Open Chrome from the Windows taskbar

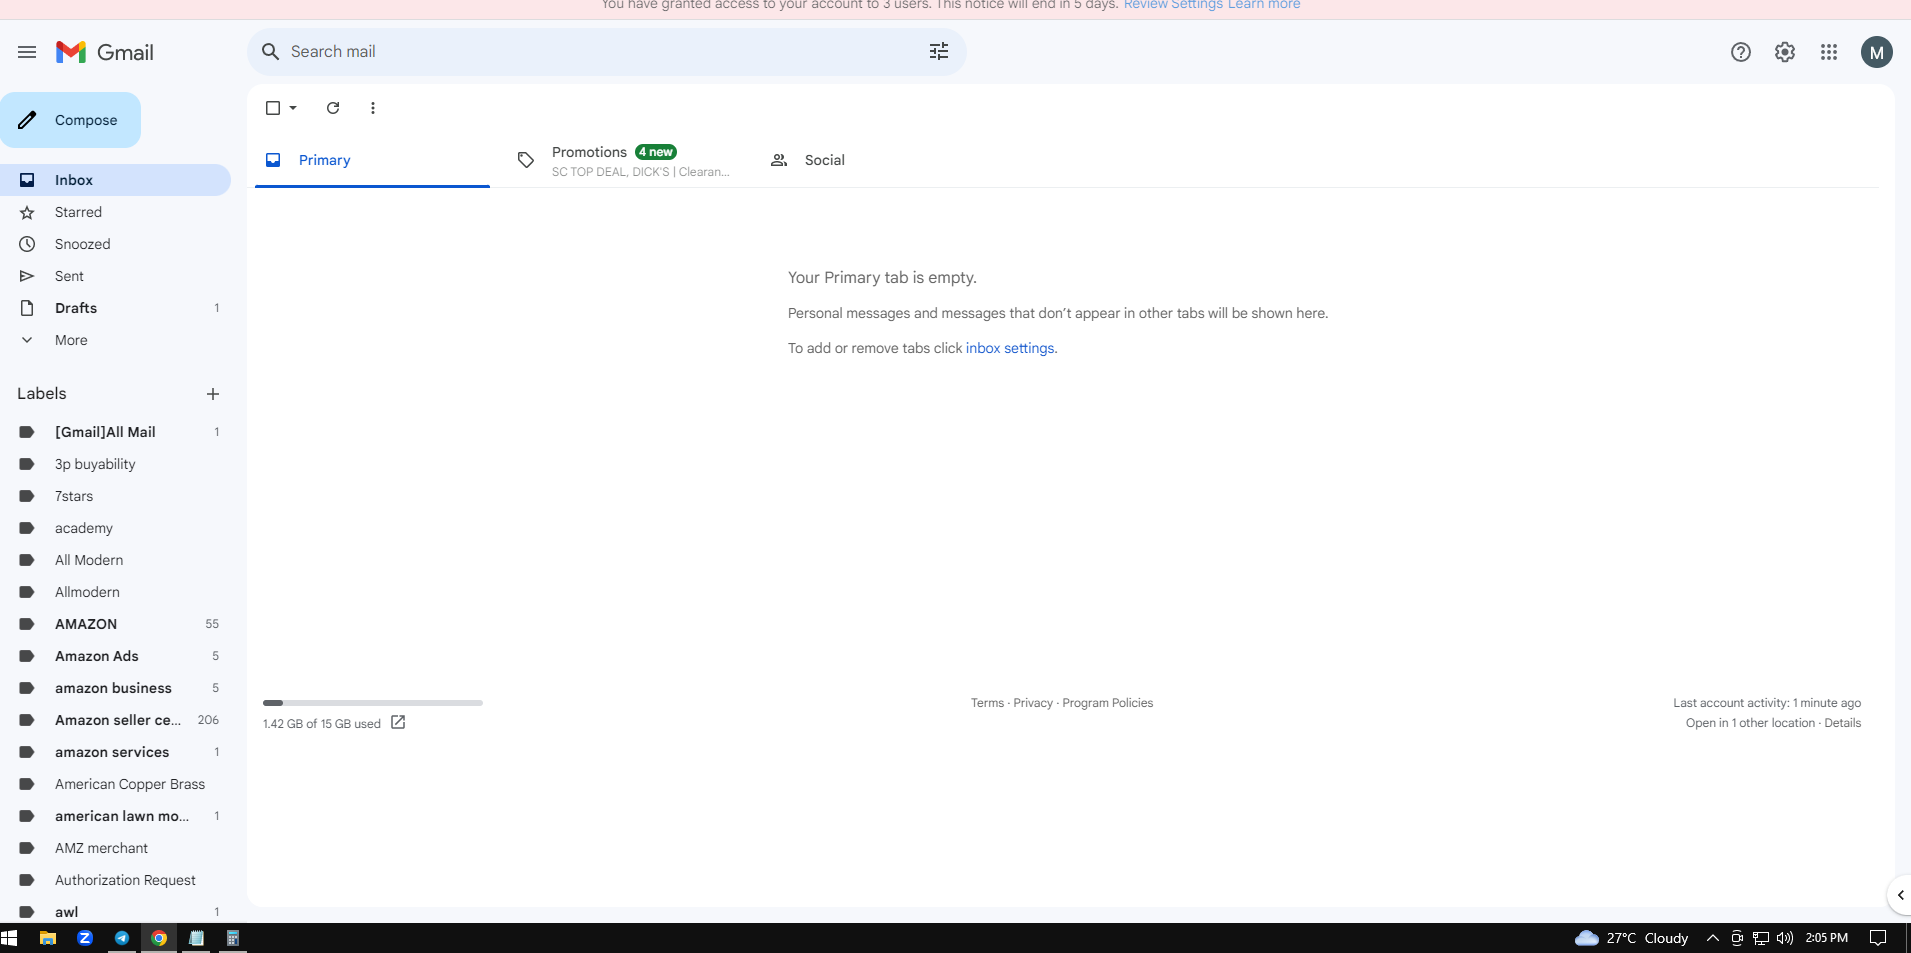click(x=159, y=938)
